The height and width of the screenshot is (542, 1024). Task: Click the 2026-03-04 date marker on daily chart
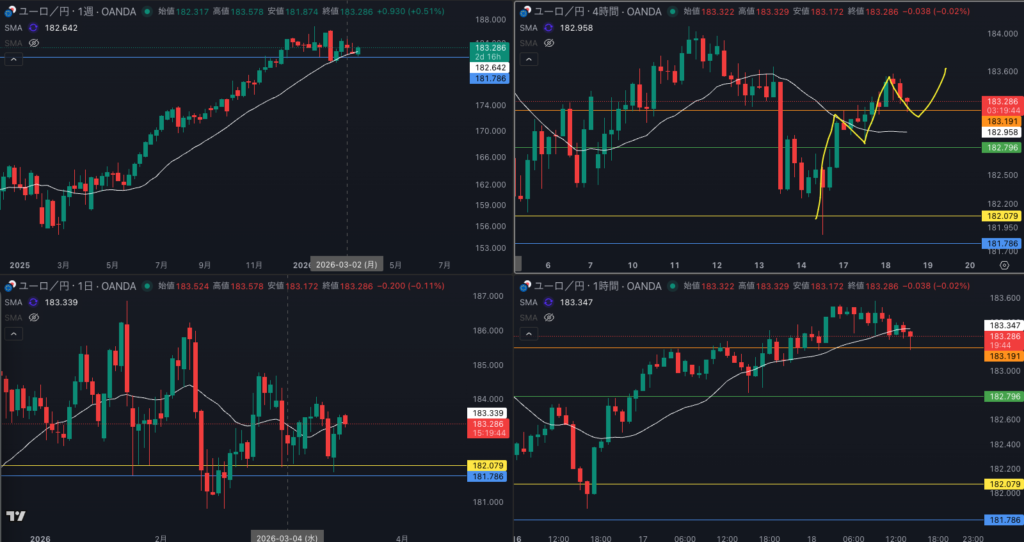[286, 536]
